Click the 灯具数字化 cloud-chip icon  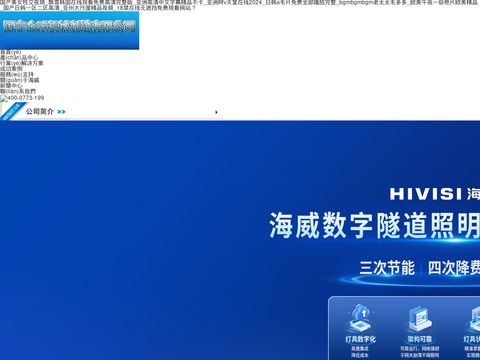point(360,318)
